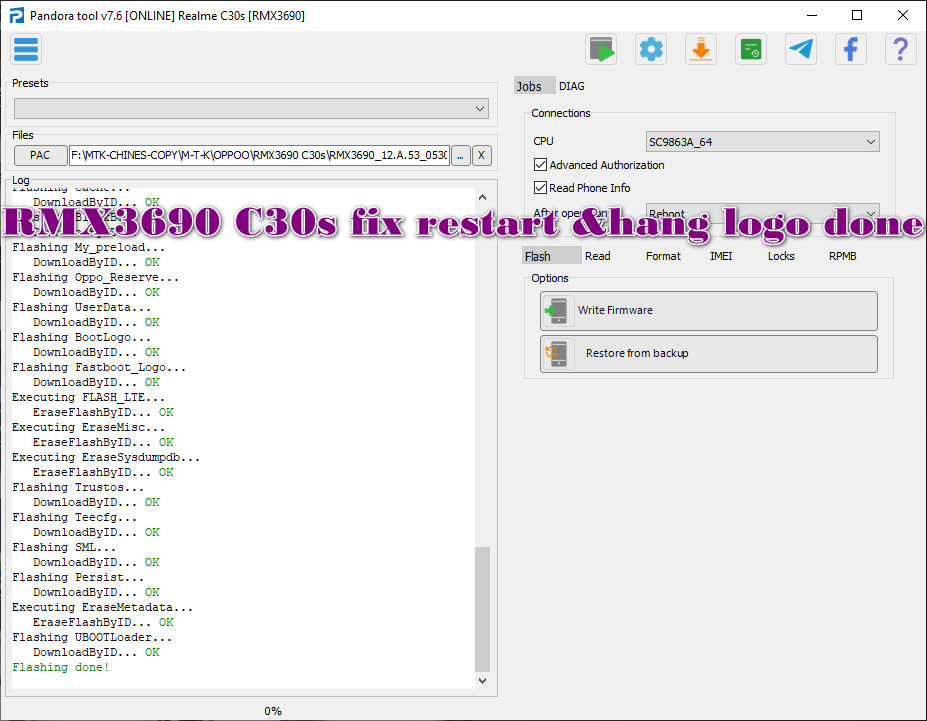The width and height of the screenshot is (927, 721).
Task: Open the Telegram channel icon
Action: pyautogui.click(x=800, y=49)
